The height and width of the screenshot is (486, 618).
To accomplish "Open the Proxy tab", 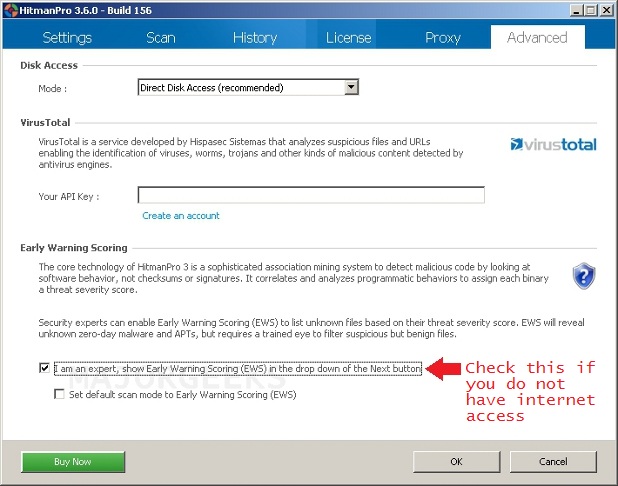I will [443, 38].
